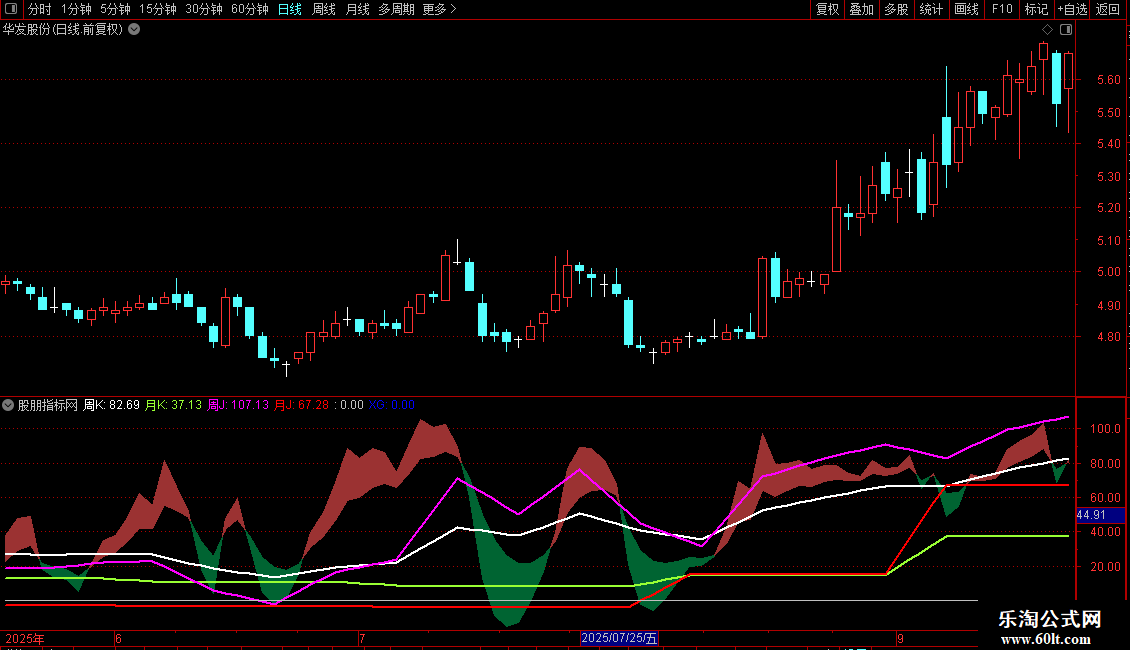1130x650 pixels.
Task: Open the 统计 statistics tool
Action: coord(931,9)
